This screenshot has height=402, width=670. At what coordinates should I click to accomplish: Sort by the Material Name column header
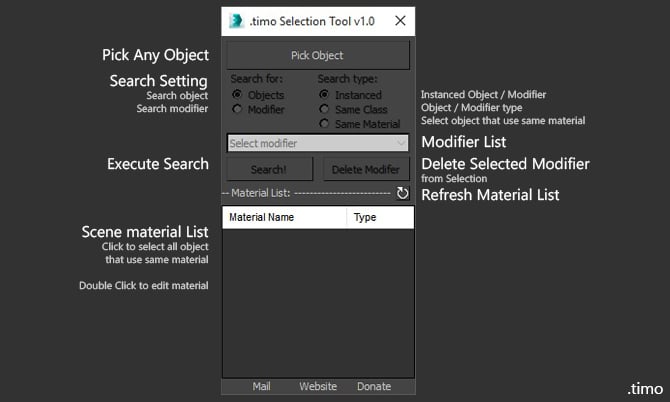(x=285, y=217)
